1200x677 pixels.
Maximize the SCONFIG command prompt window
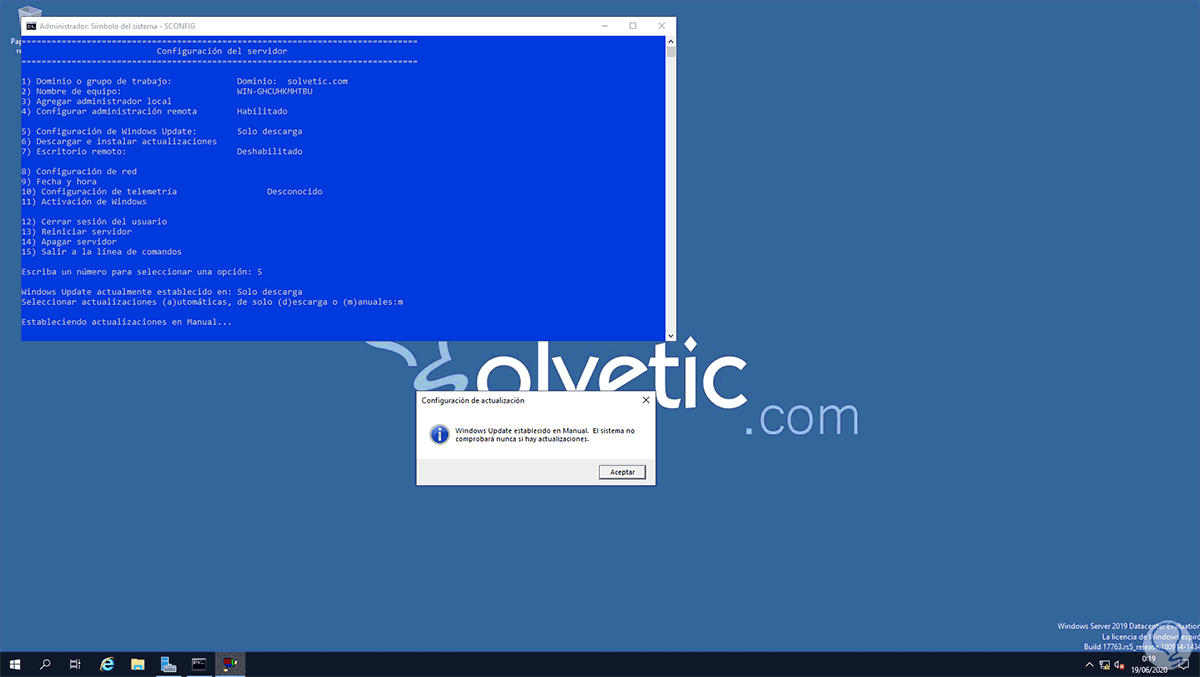click(632, 25)
